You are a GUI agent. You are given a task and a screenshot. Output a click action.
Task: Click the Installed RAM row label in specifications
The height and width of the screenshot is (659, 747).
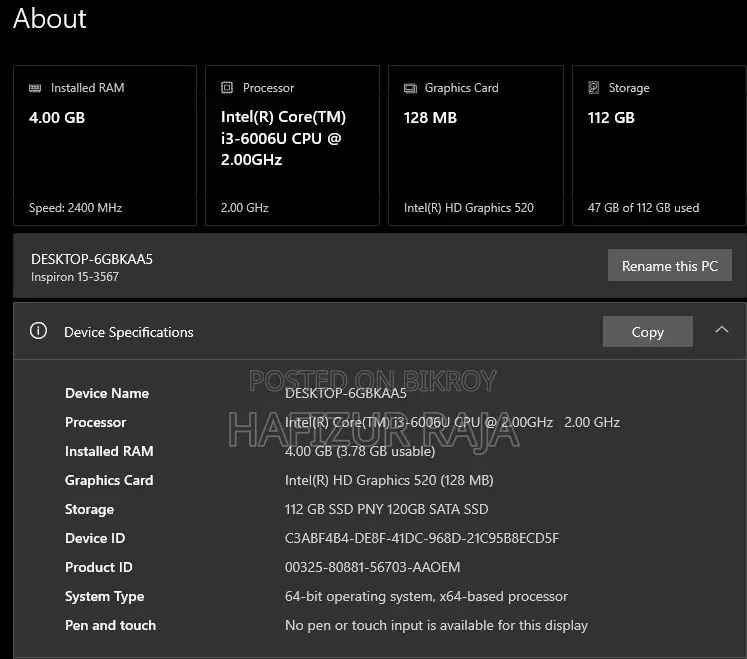[x=109, y=451]
